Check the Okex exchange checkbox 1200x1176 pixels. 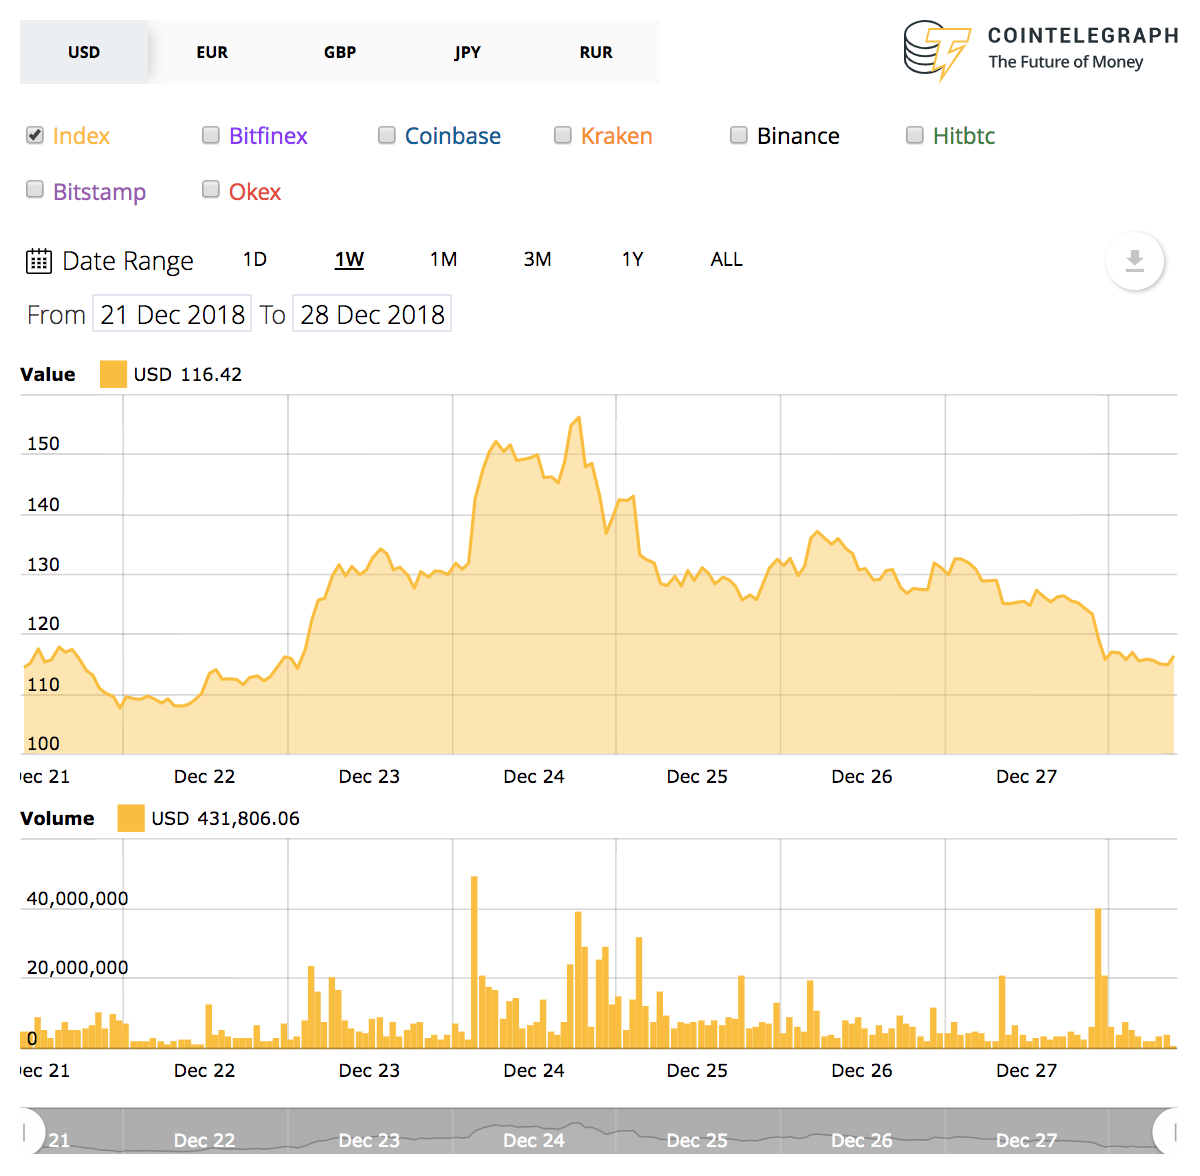[211, 189]
